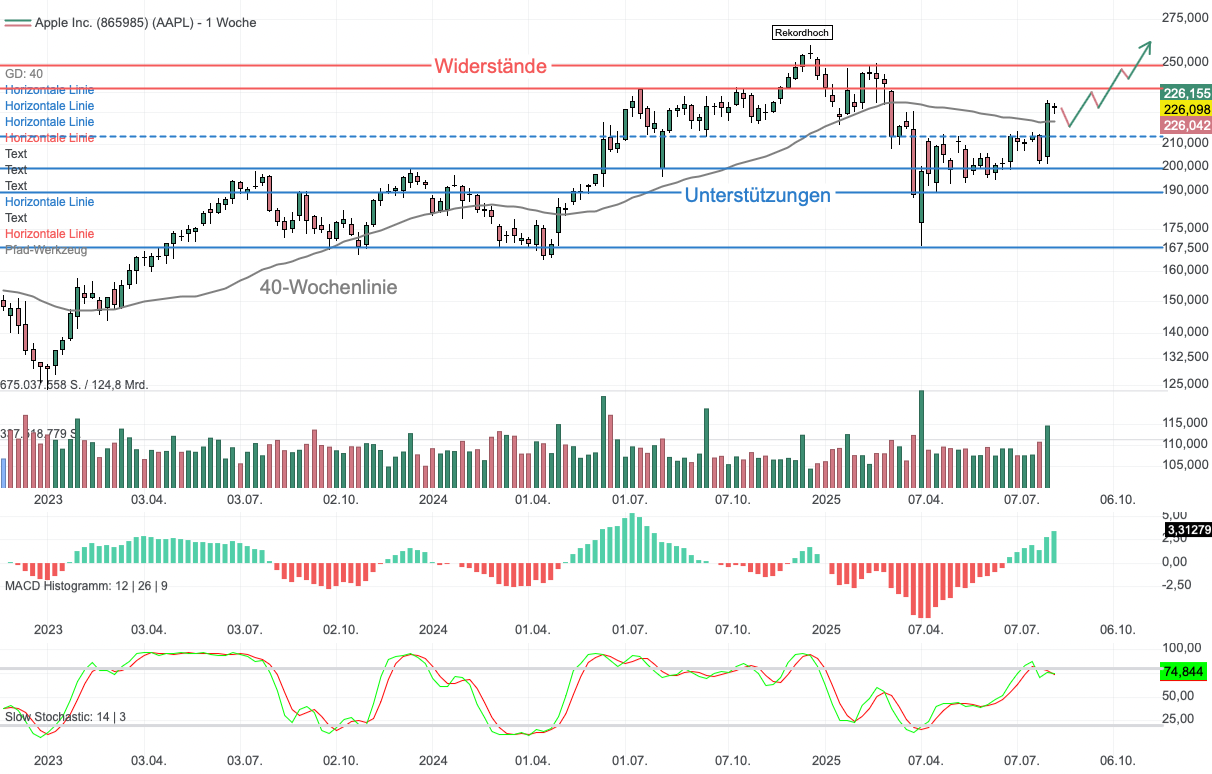Image resolution: width=1212 pixels, height=774 pixels.
Task: Click the MACD current value 3,31279
Action: pos(1188,529)
